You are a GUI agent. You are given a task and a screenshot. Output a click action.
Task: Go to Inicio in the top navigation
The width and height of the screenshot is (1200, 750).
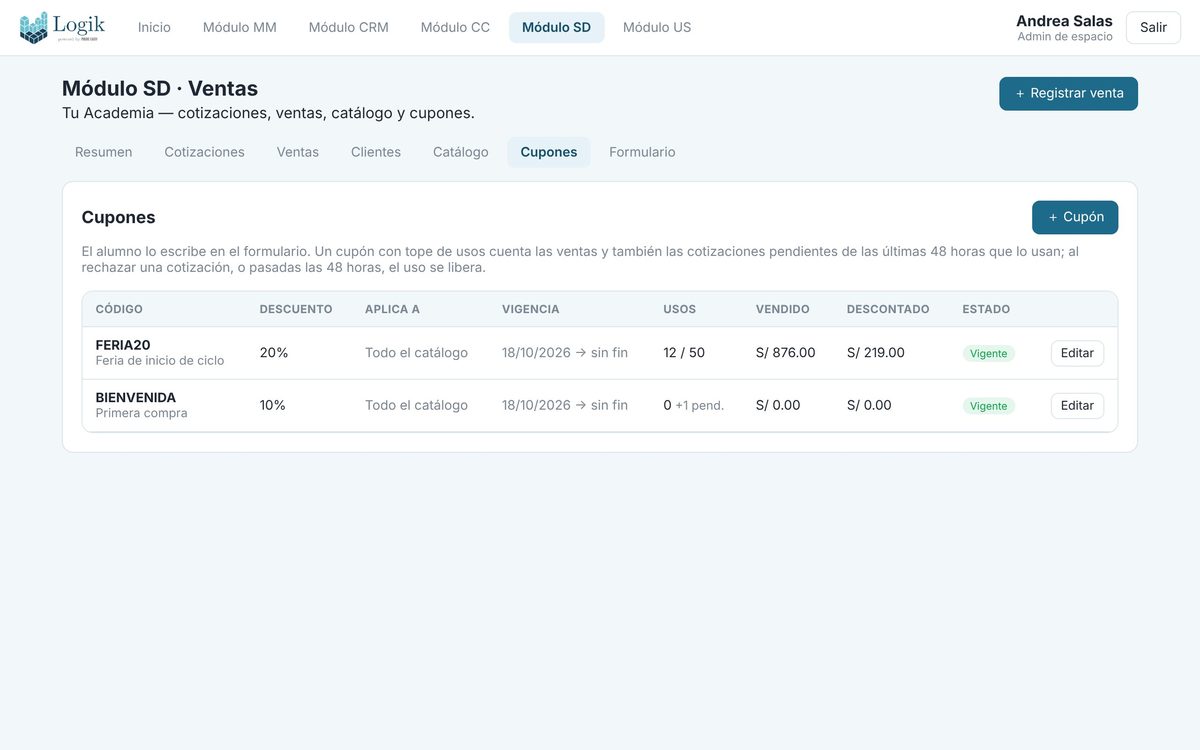point(154,27)
